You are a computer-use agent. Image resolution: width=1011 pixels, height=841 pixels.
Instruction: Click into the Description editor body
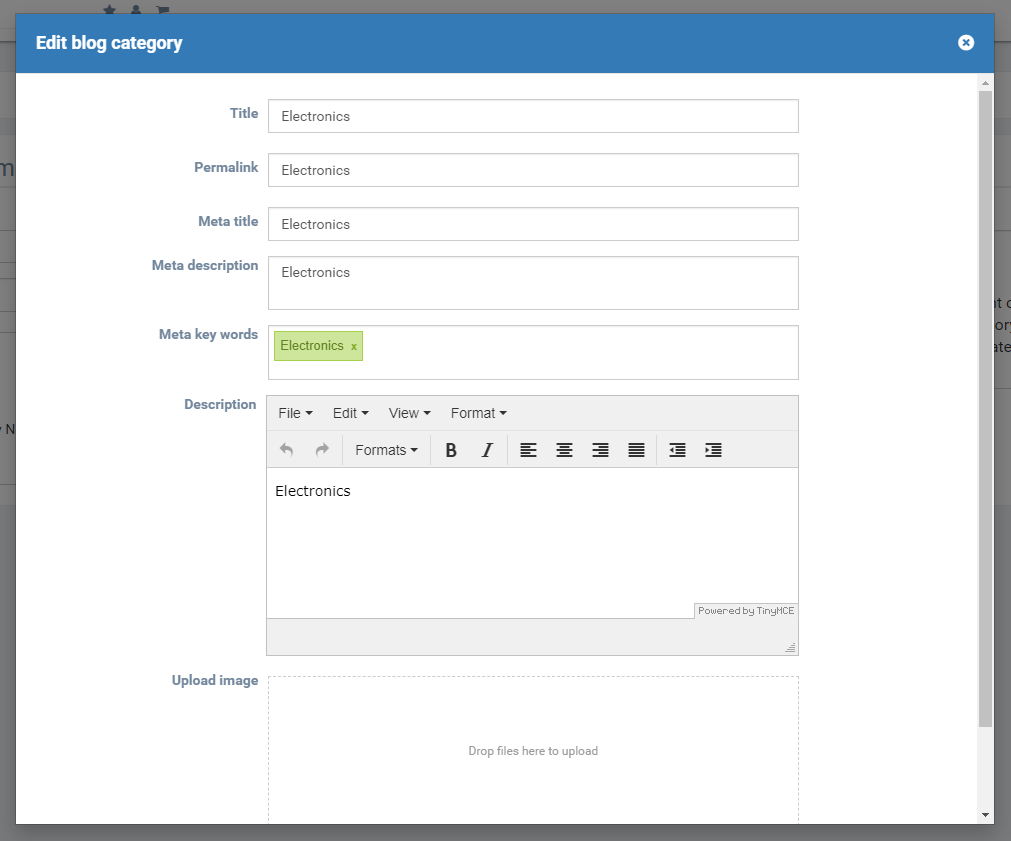[x=532, y=543]
